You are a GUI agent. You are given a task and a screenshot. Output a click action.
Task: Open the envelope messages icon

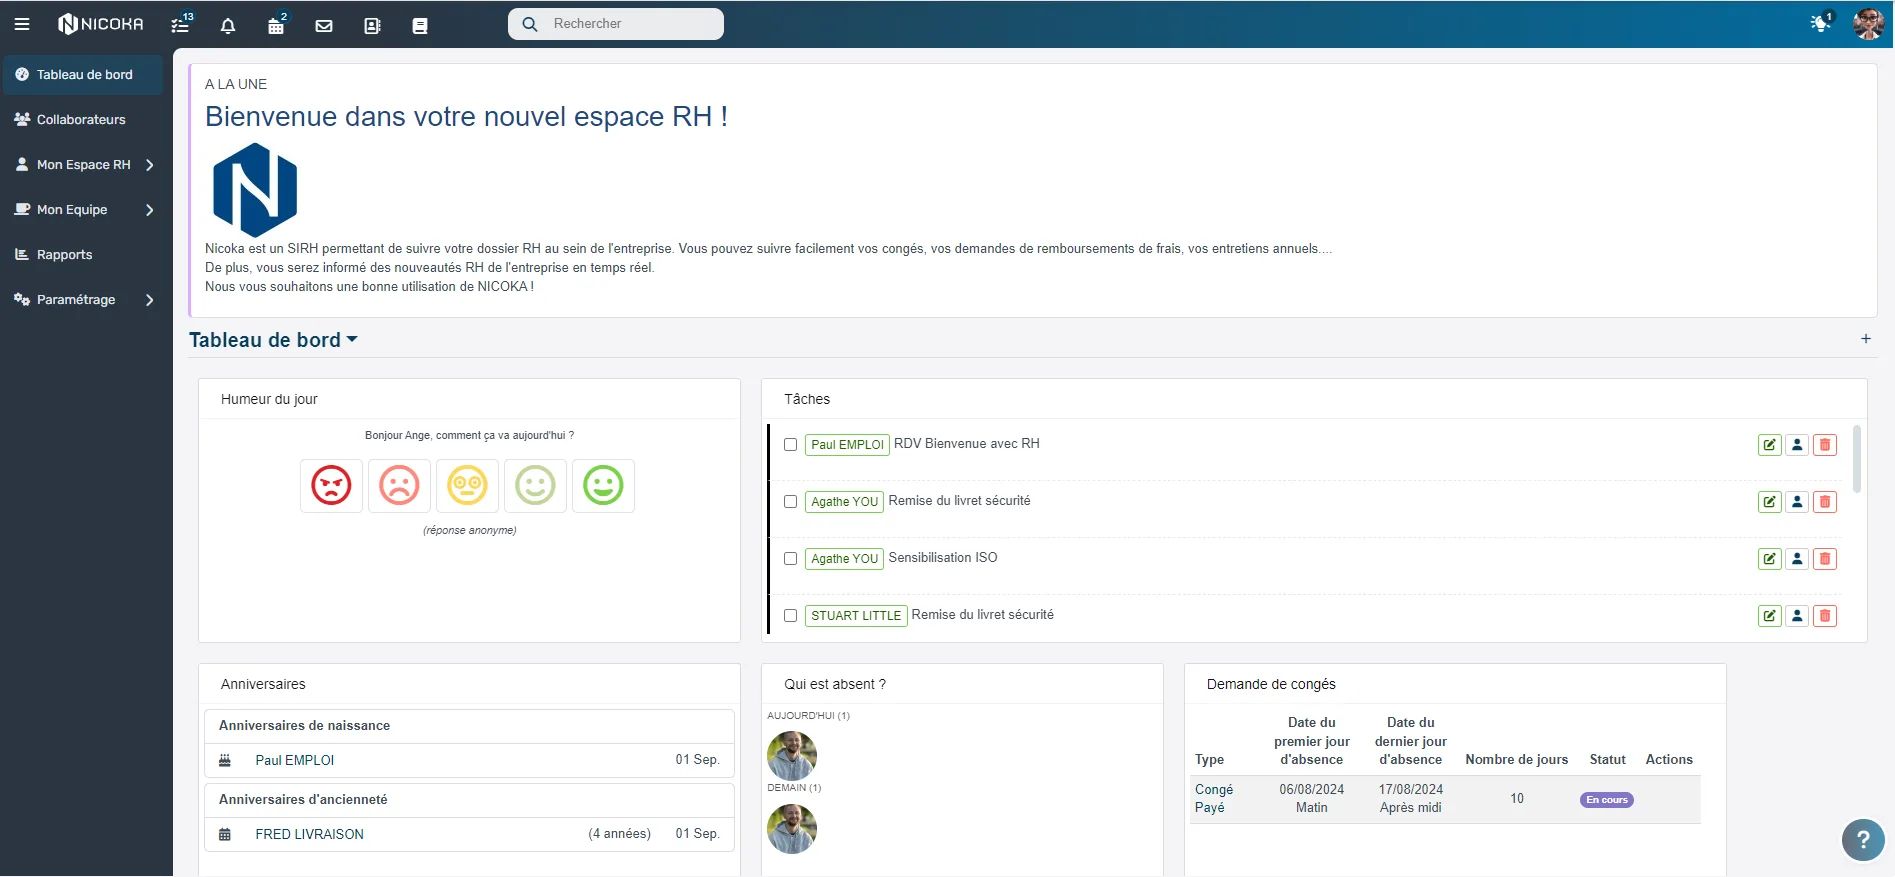(x=324, y=25)
